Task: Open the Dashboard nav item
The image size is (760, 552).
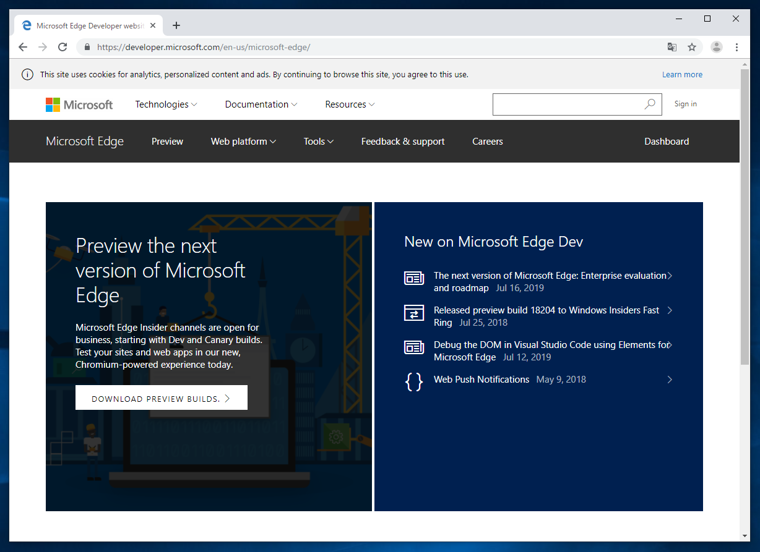Action: tap(666, 142)
